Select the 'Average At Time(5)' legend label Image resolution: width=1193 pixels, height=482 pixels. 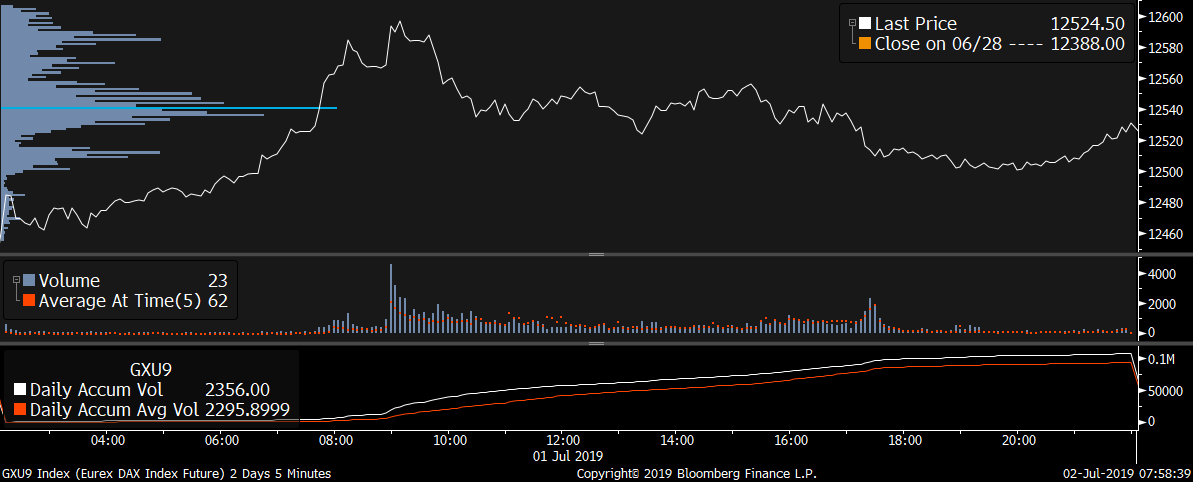119,301
